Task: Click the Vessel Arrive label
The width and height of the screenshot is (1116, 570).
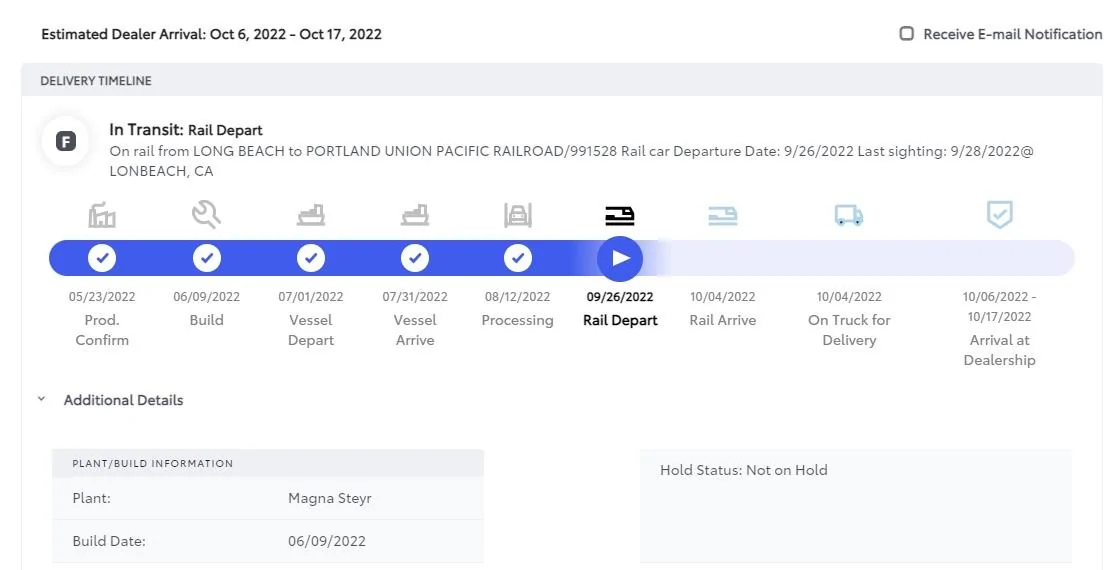Action: [x=415, y=330]
